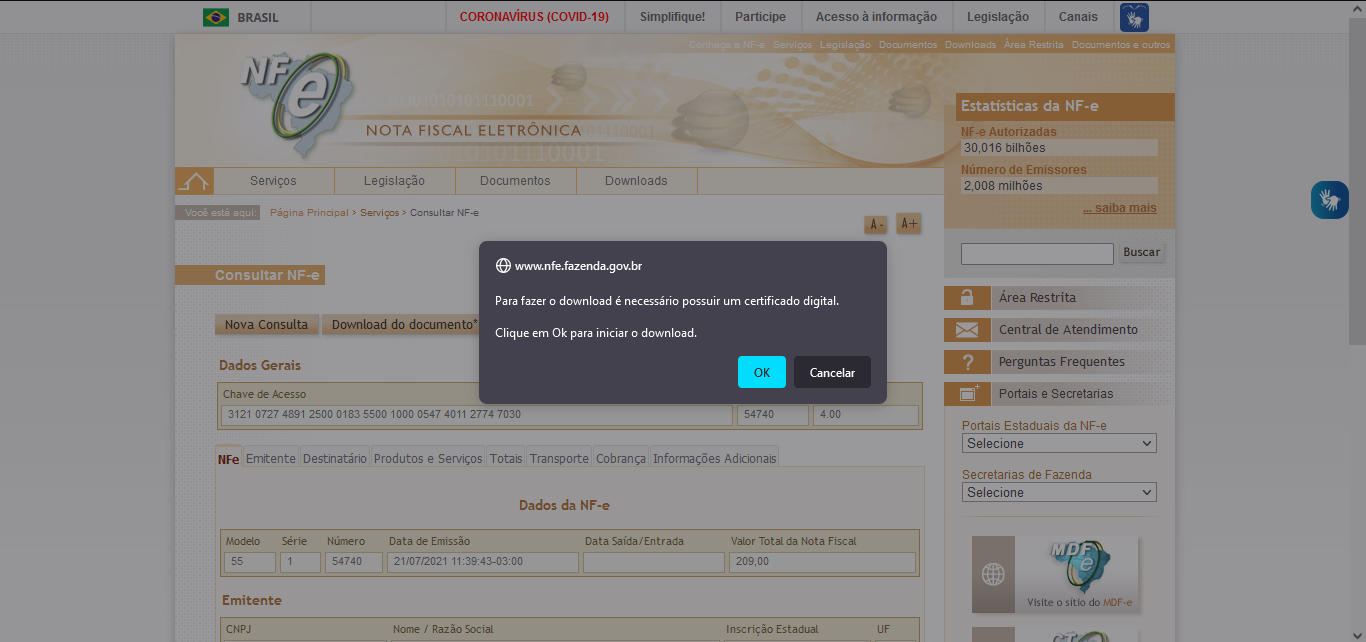
Task: Click the Buscar search button
Action: pos(1141,253)
